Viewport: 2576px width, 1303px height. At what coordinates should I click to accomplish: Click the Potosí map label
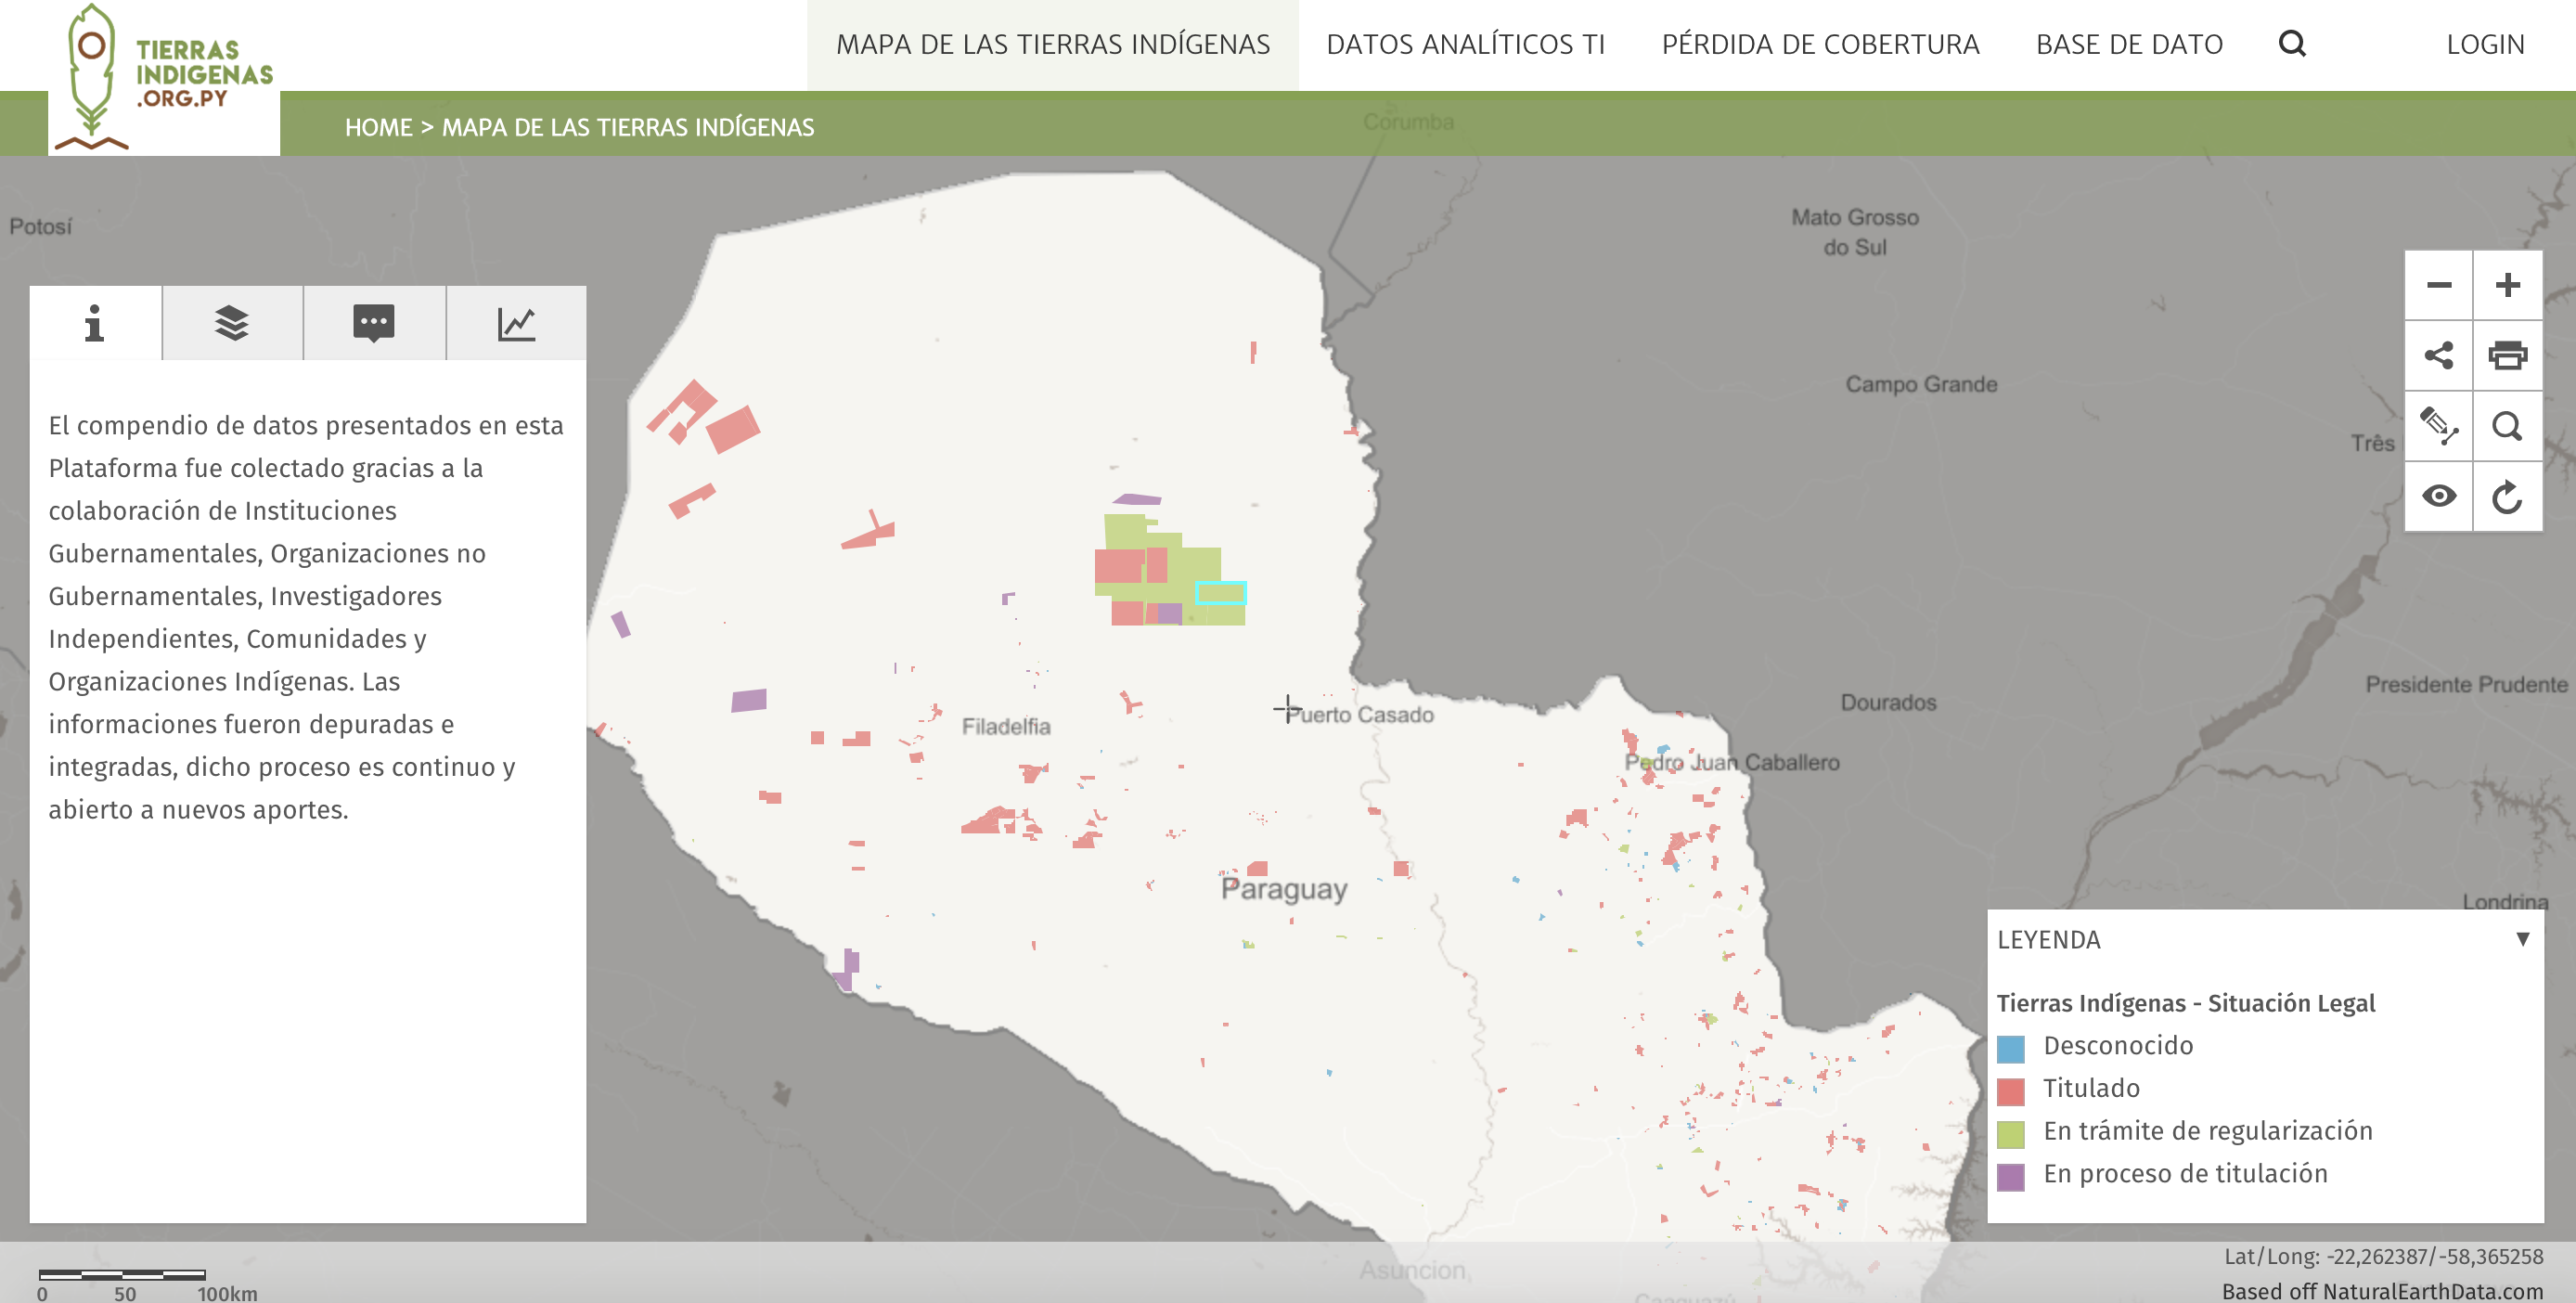41,226
